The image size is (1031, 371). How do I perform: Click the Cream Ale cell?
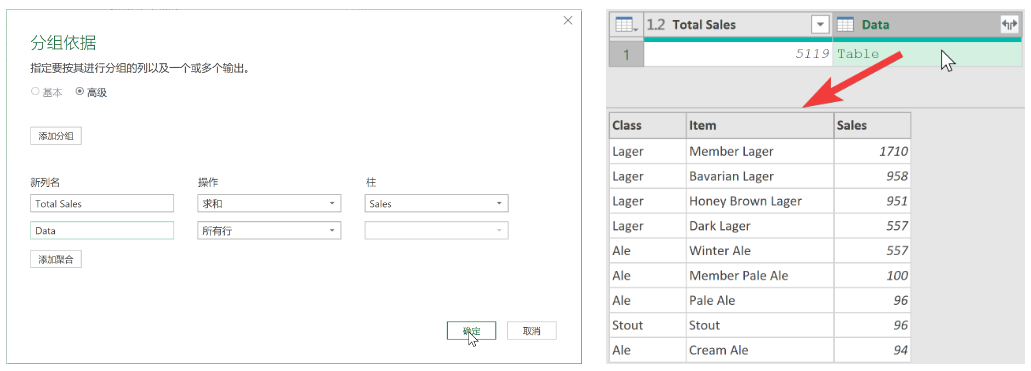(760, 351)
